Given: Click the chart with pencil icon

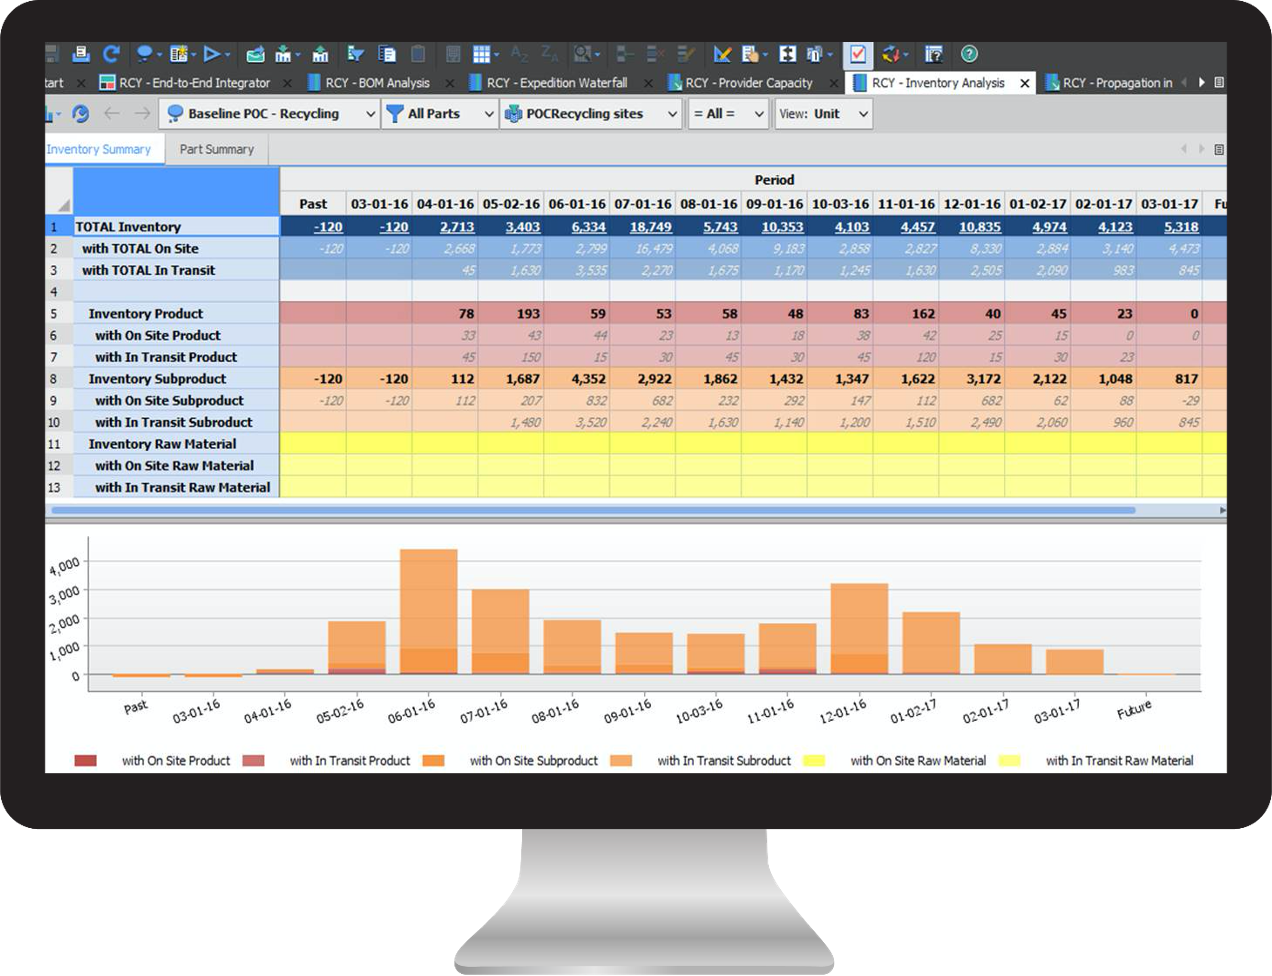Looking at the screenshot, I should click(722, 54).
